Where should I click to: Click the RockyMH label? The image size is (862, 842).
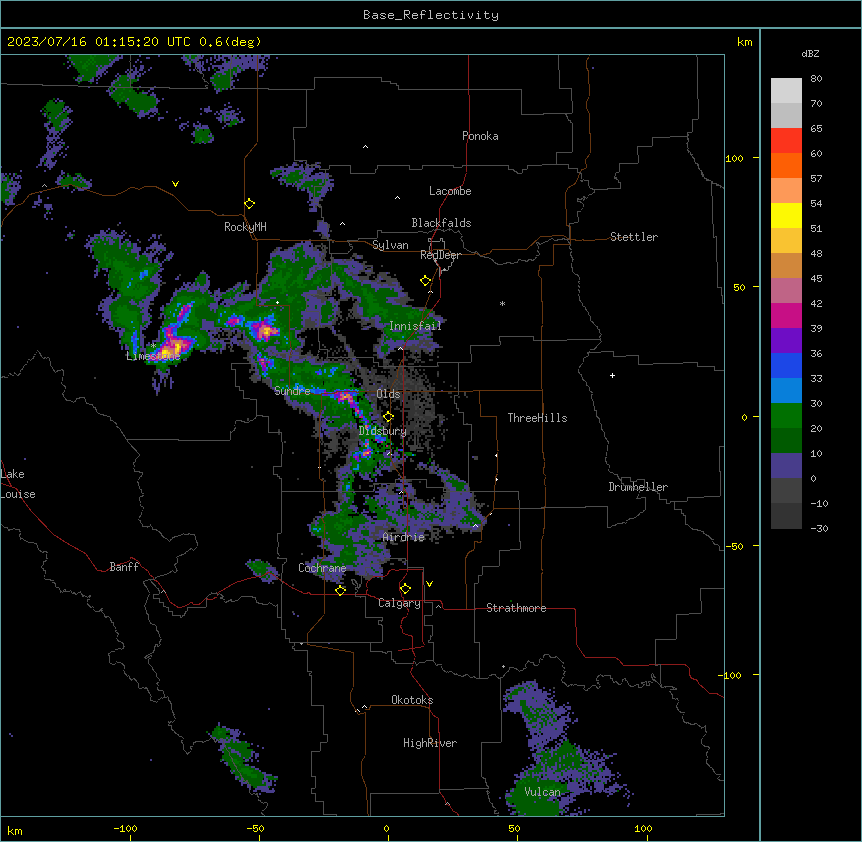pos(245,227)
